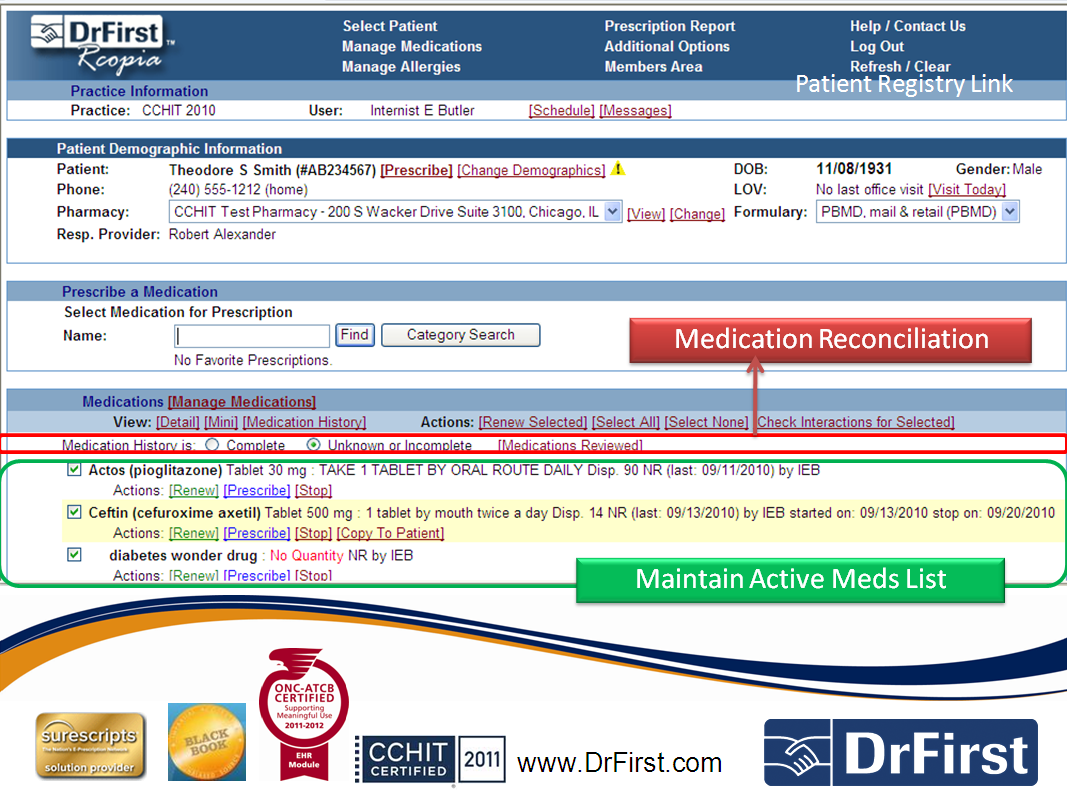Open Additional Options menu

click(x=667, y=46)
